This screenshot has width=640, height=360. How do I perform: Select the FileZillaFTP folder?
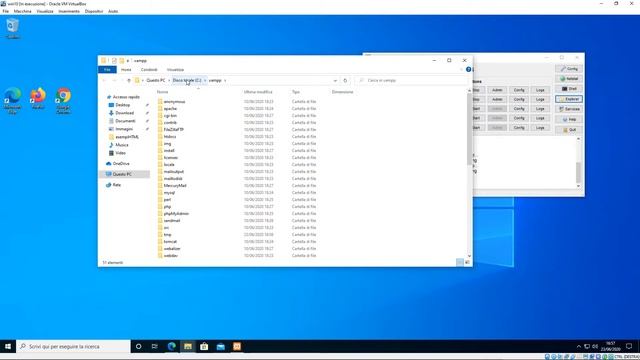click(173, 129)
